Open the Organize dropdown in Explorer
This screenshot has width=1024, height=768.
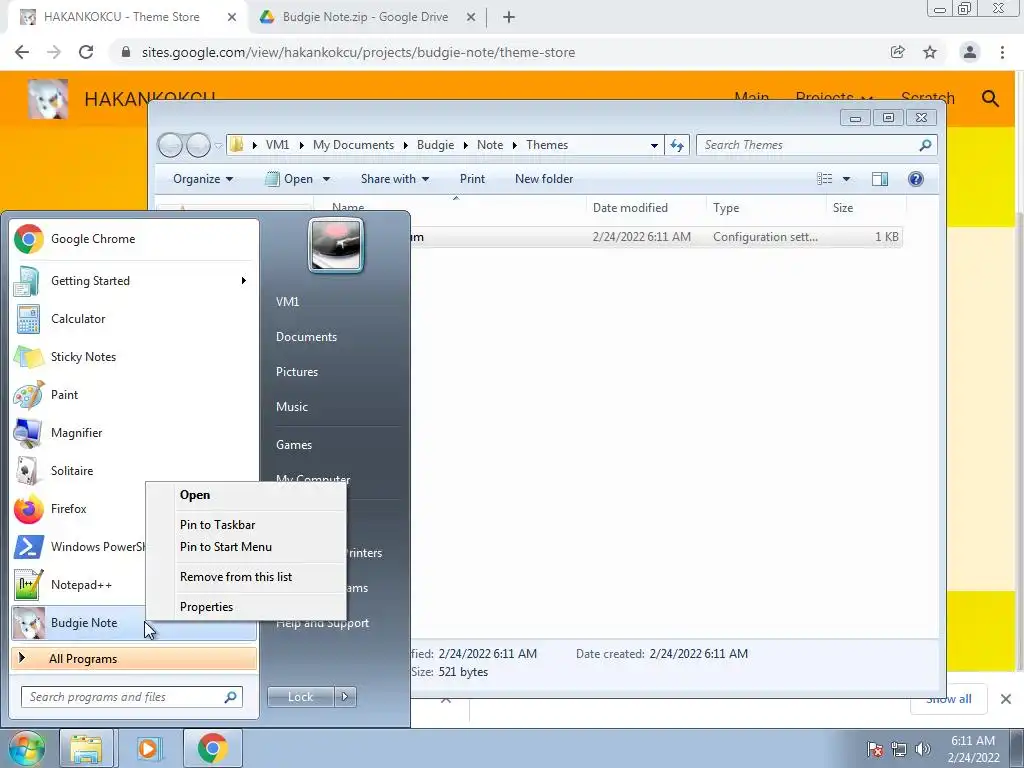click(x=202, y=179)
